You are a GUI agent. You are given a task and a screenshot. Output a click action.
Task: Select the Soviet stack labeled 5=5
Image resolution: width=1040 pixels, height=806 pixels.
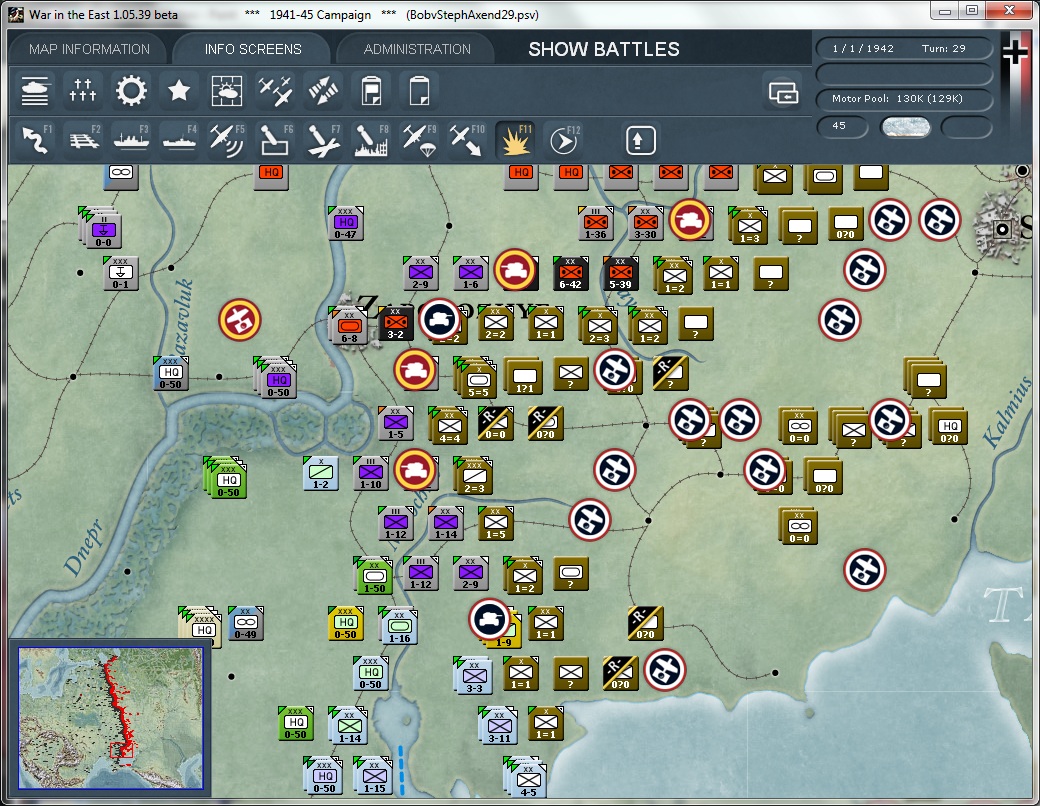click(x=476, y=377)
